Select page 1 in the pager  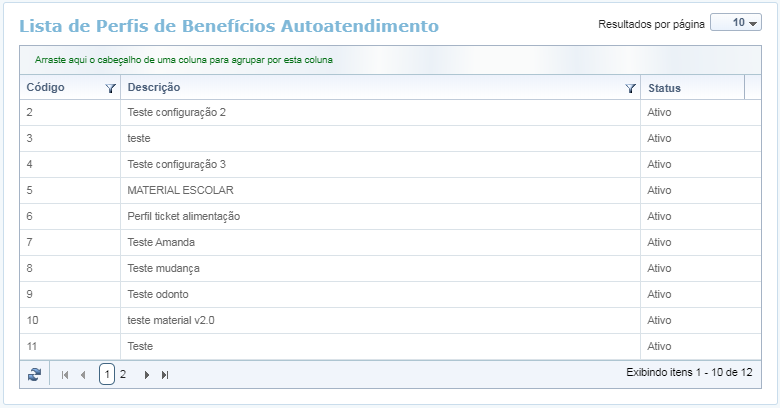coord(107,374)
